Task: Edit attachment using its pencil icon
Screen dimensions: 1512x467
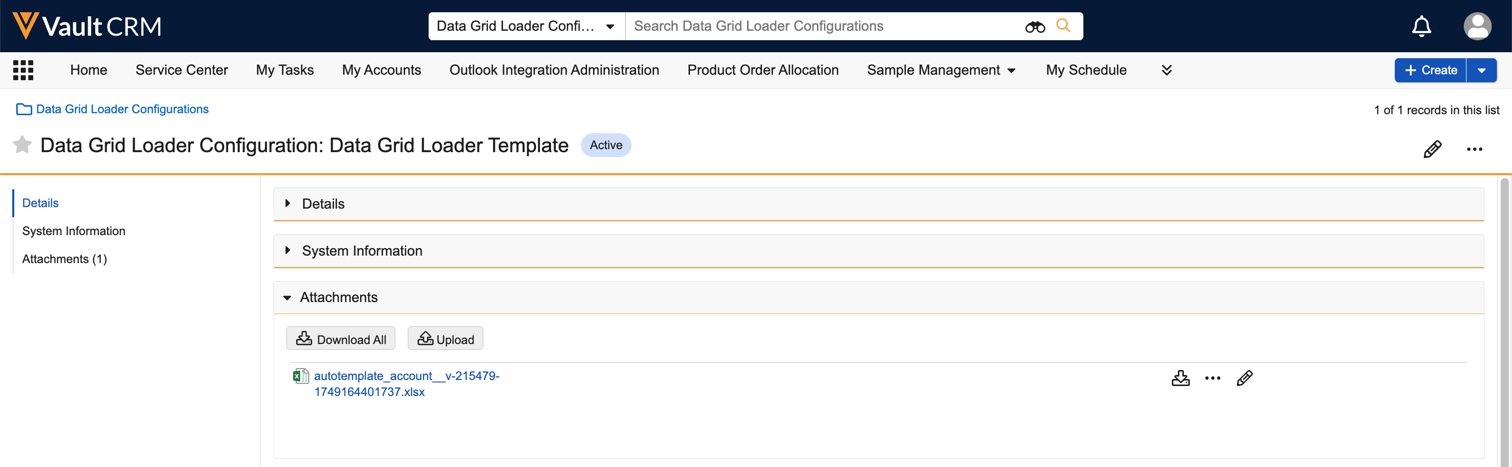Action: point(1244,379)
